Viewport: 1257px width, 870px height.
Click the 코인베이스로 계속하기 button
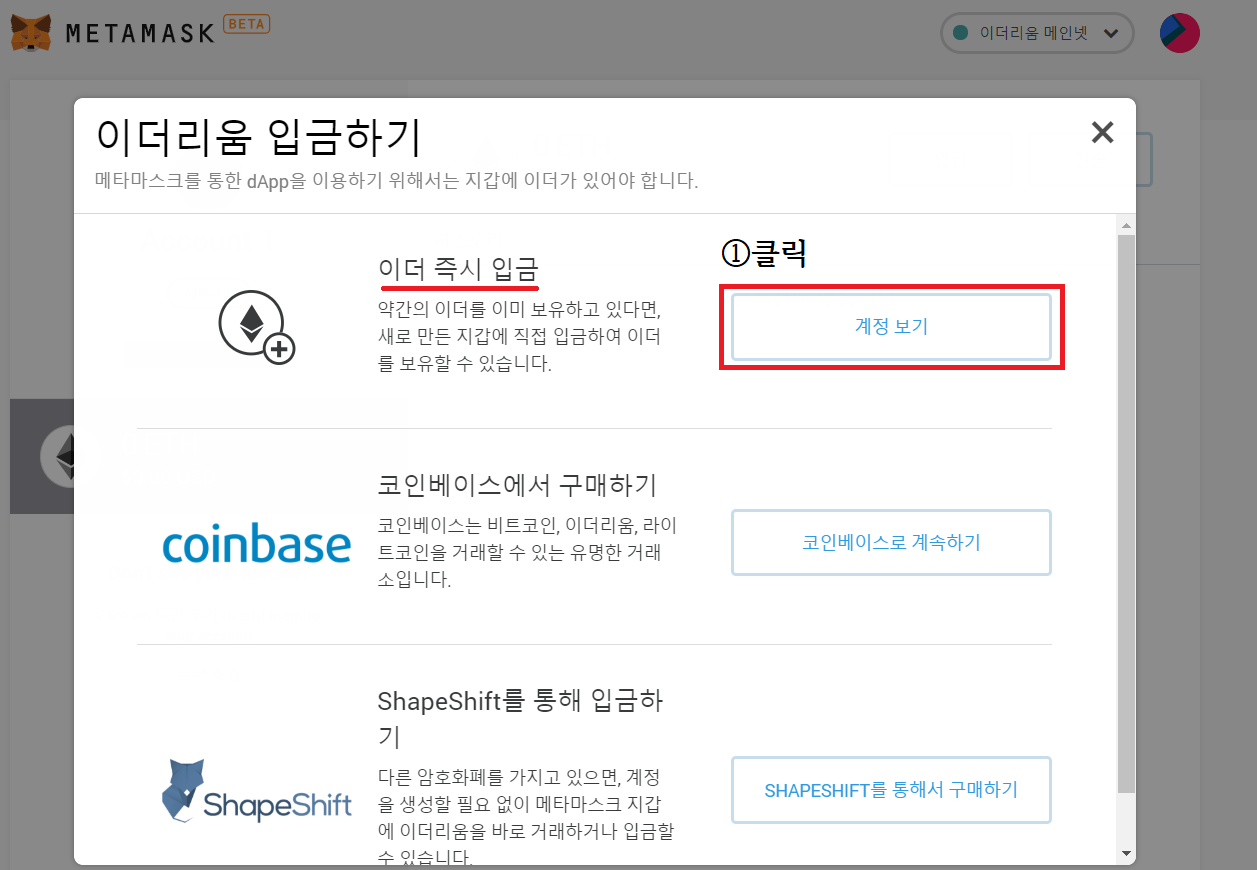[891, 542]
